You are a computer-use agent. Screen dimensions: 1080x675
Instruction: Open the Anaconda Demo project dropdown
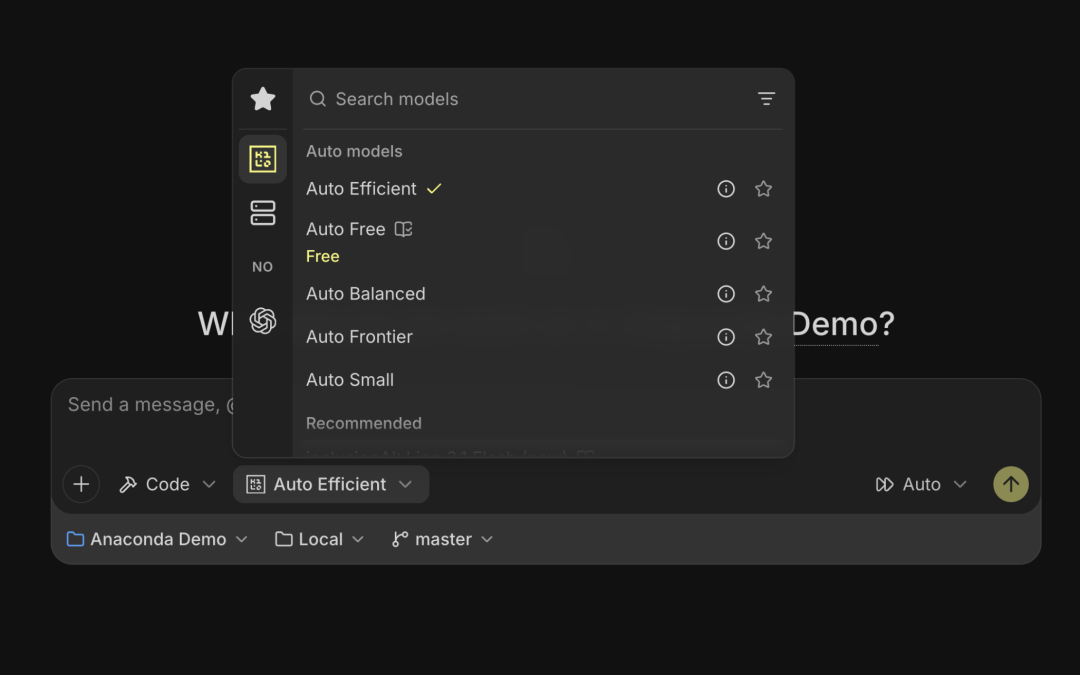click(x=157, y=539)
